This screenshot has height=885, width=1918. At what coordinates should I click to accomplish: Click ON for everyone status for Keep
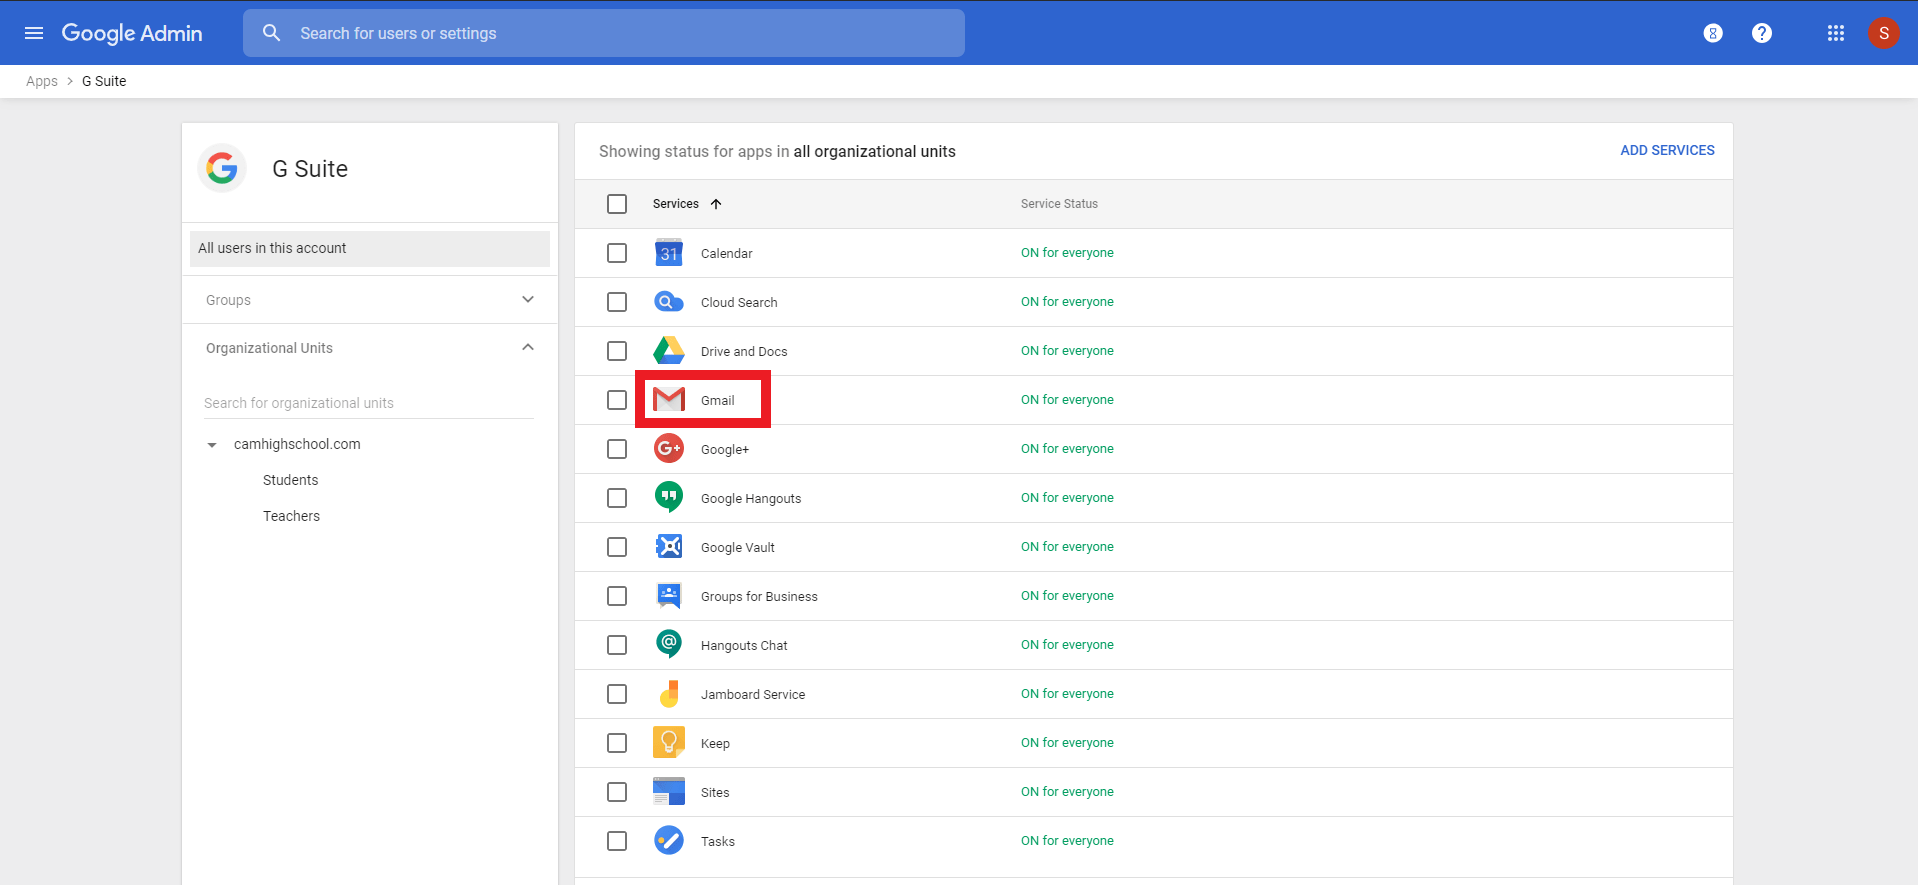[1067, 743]
